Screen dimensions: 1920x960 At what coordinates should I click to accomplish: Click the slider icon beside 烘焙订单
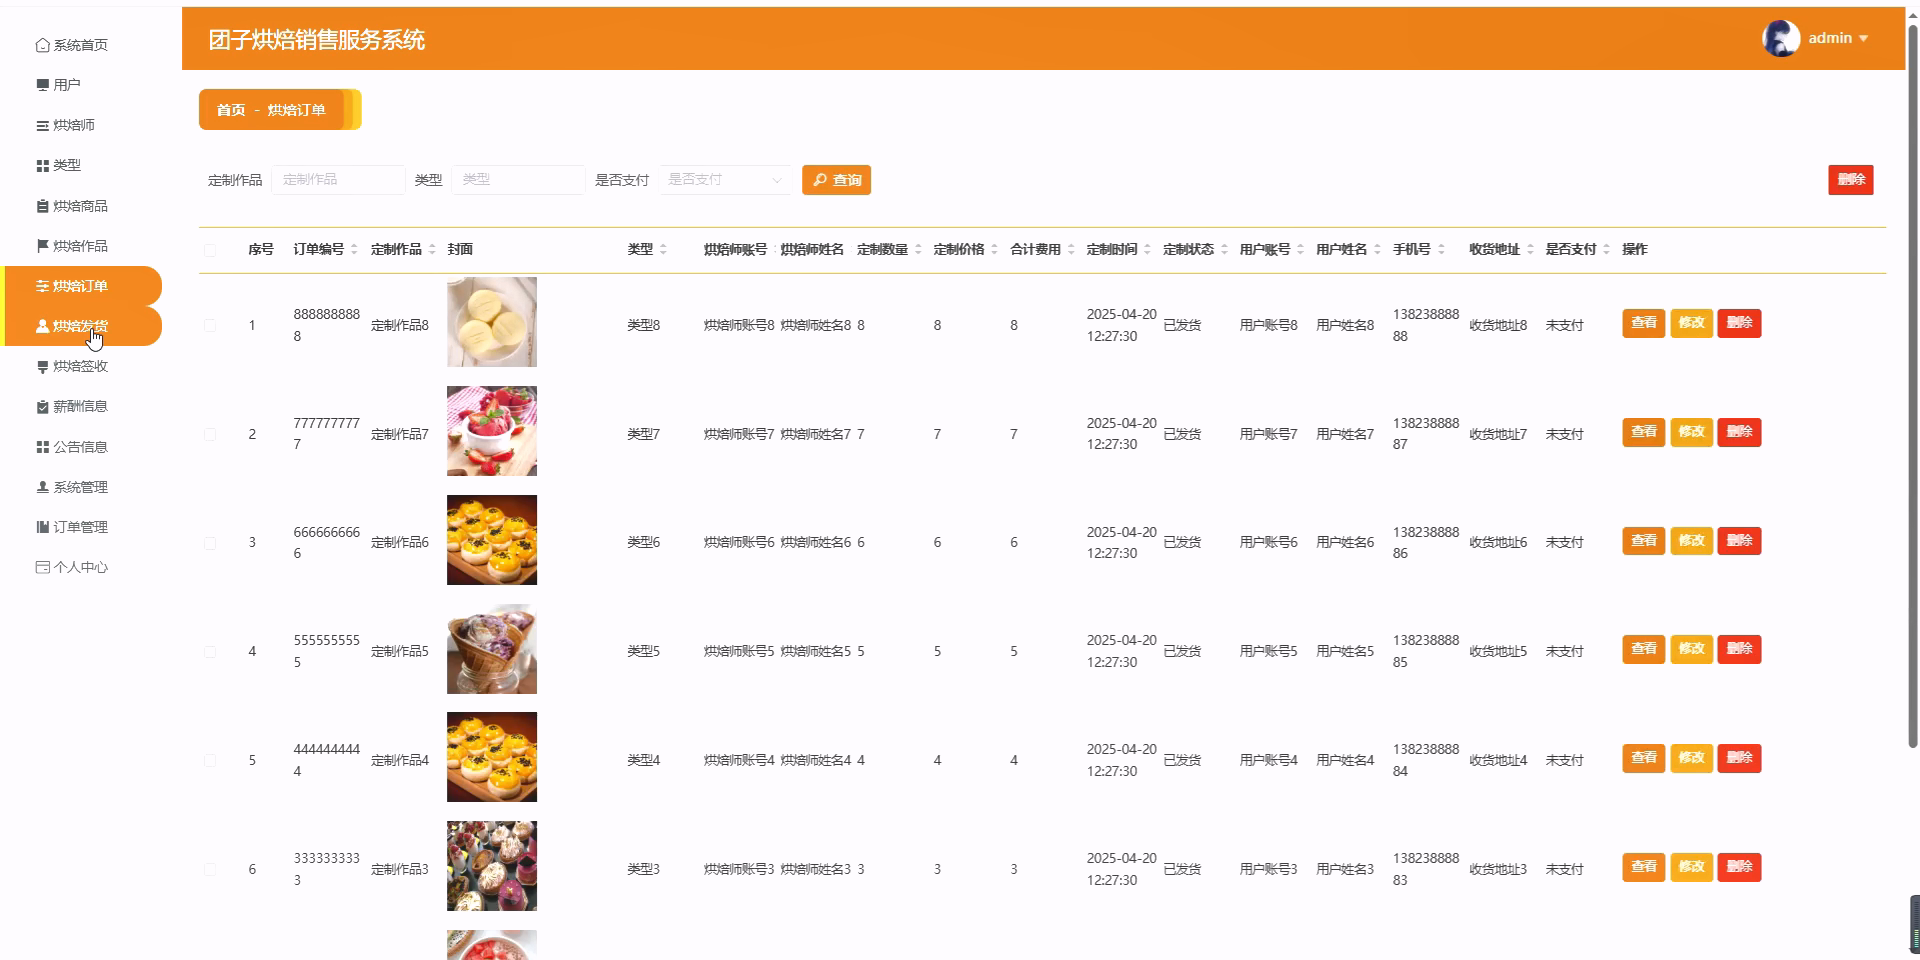[x=42, y=286]
